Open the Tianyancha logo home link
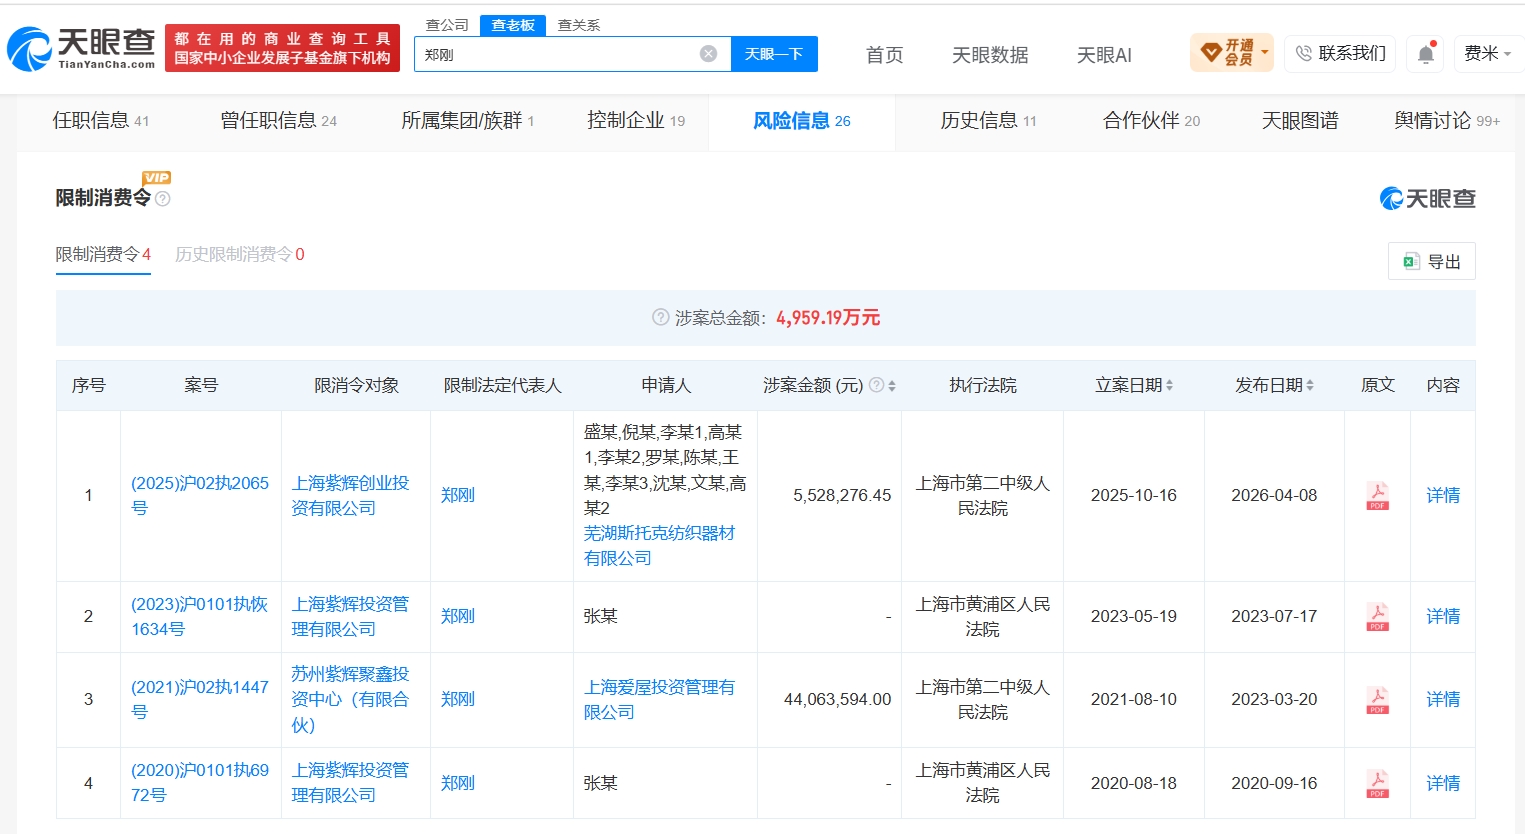This screenshot has height=834, width=1525. (81, 48)
